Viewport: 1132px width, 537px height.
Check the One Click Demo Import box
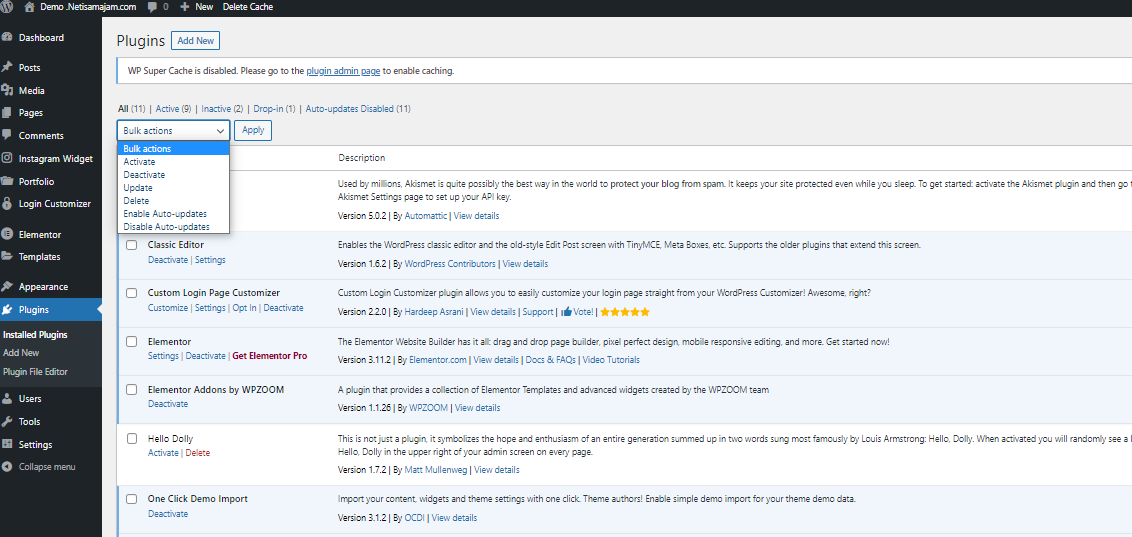131,499
